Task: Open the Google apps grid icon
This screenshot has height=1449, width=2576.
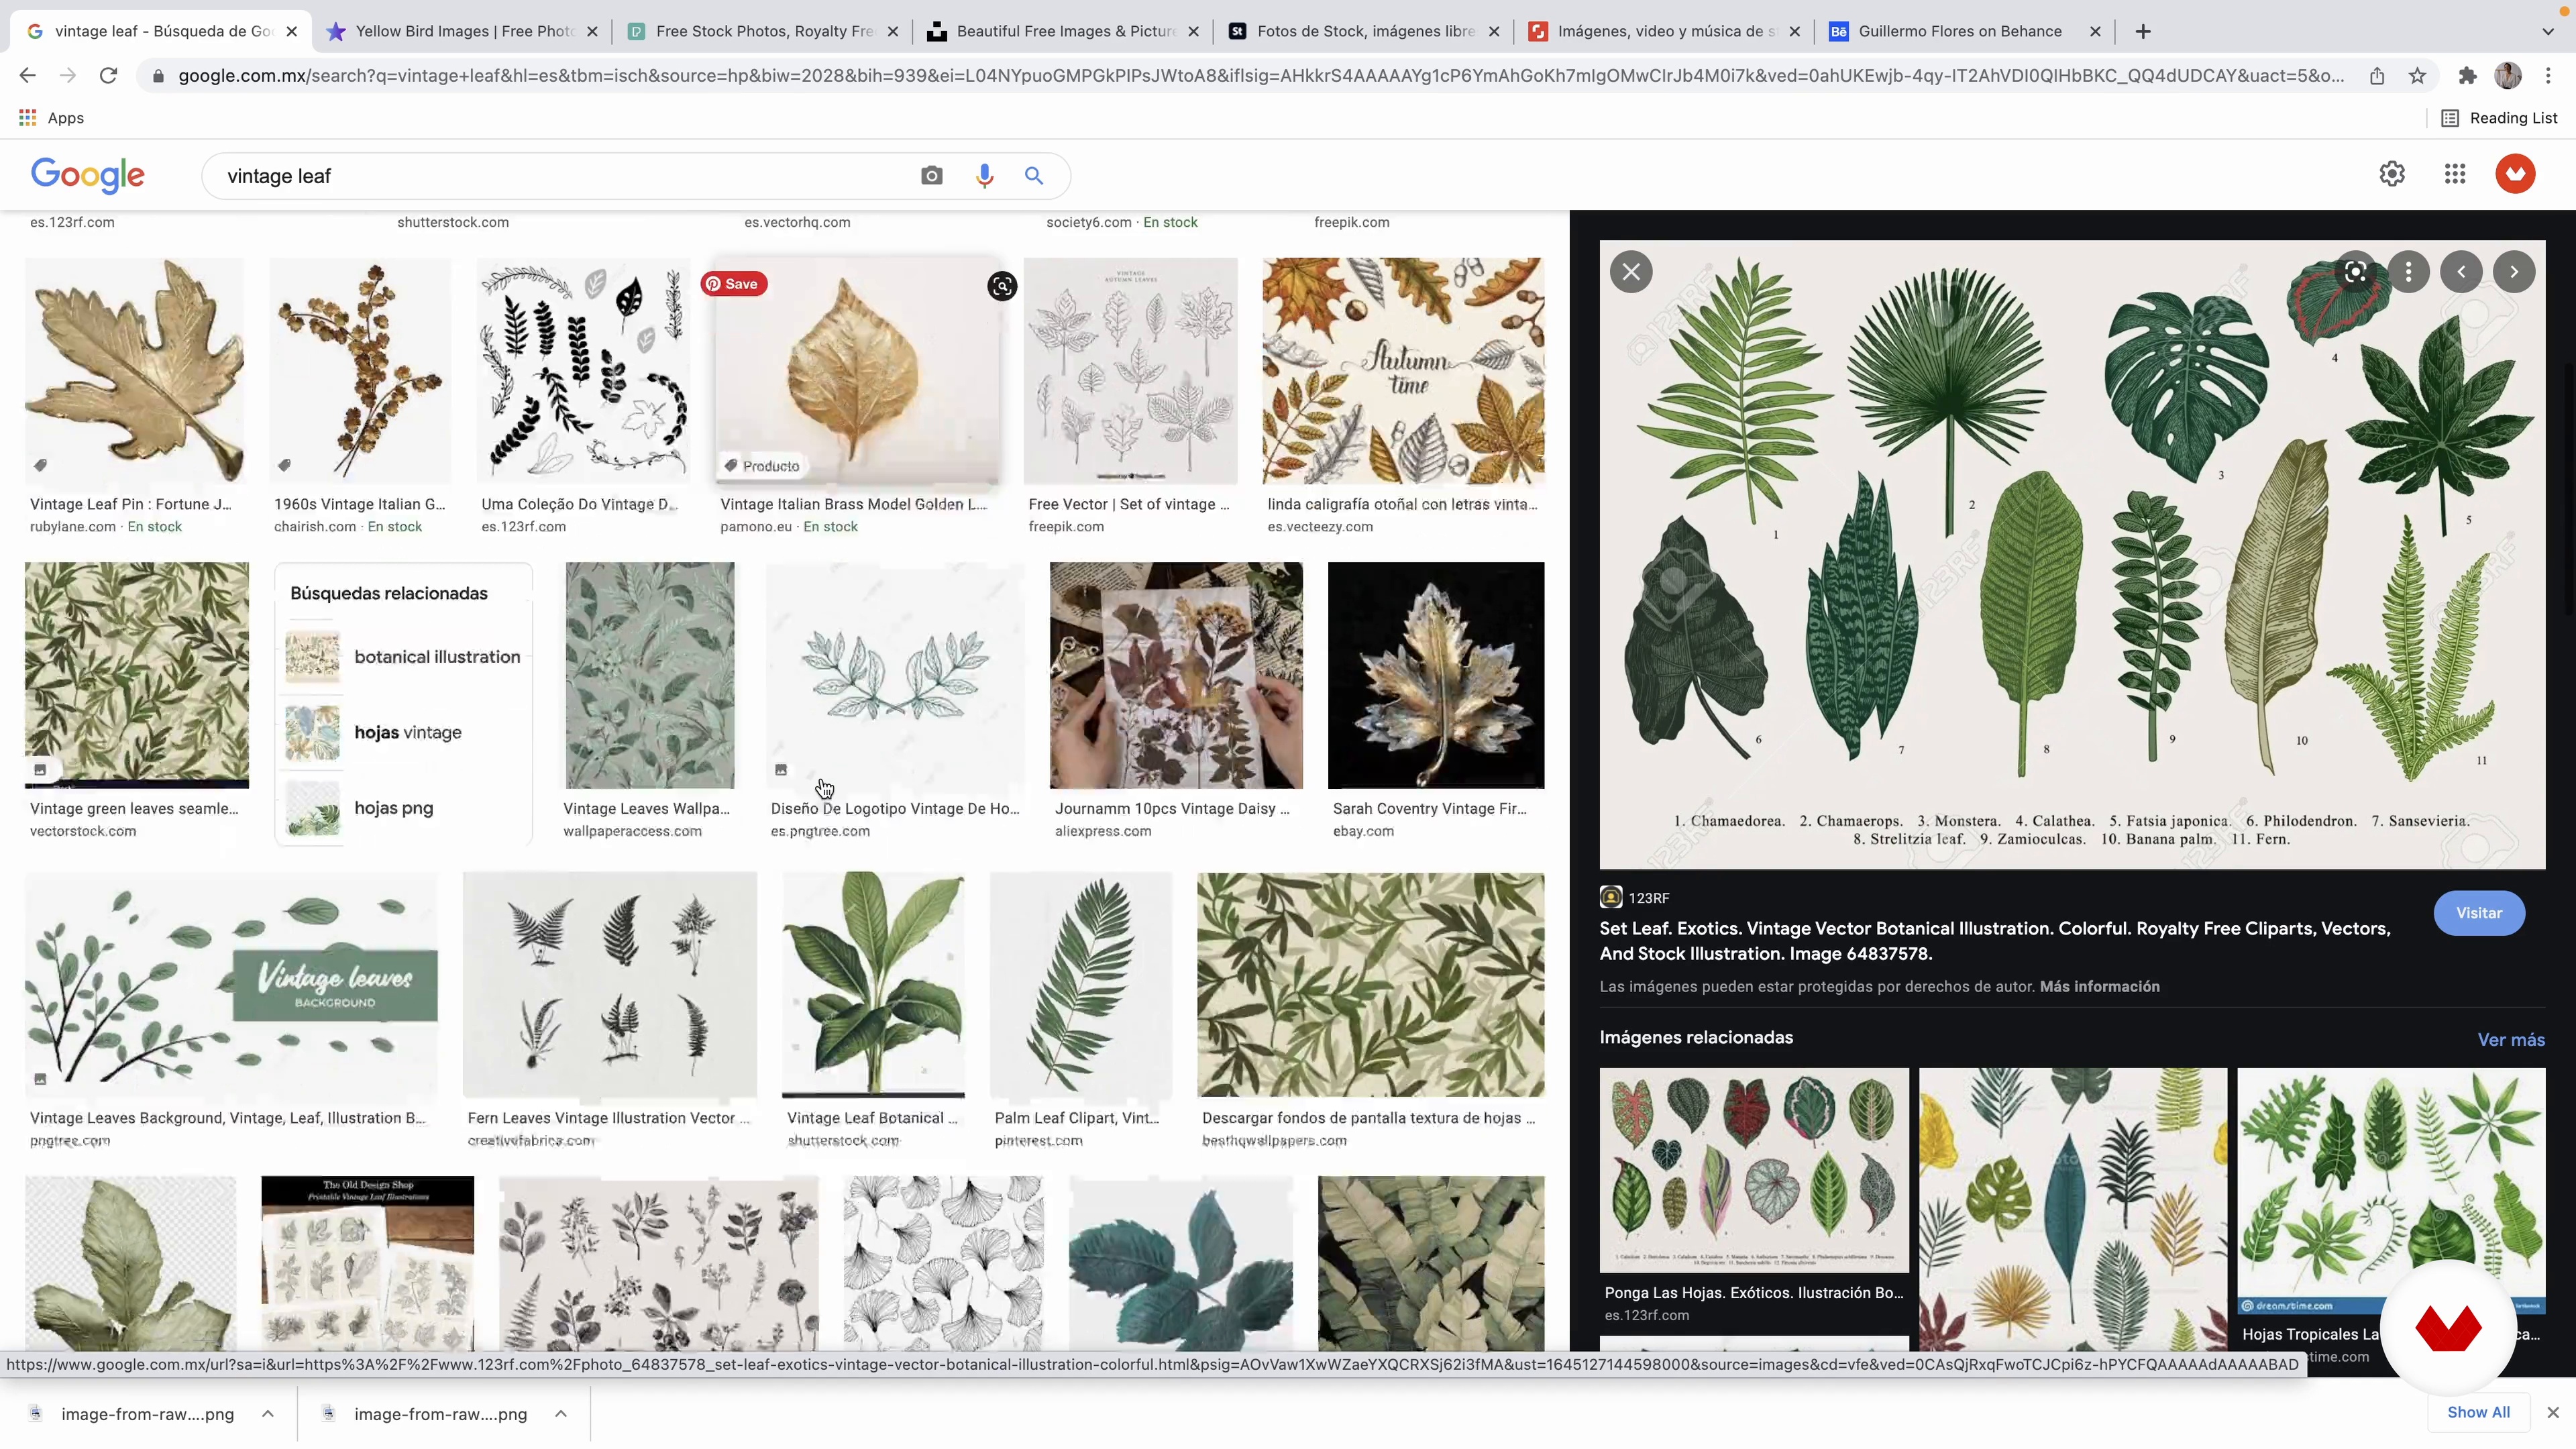Action: (2454, 174)
